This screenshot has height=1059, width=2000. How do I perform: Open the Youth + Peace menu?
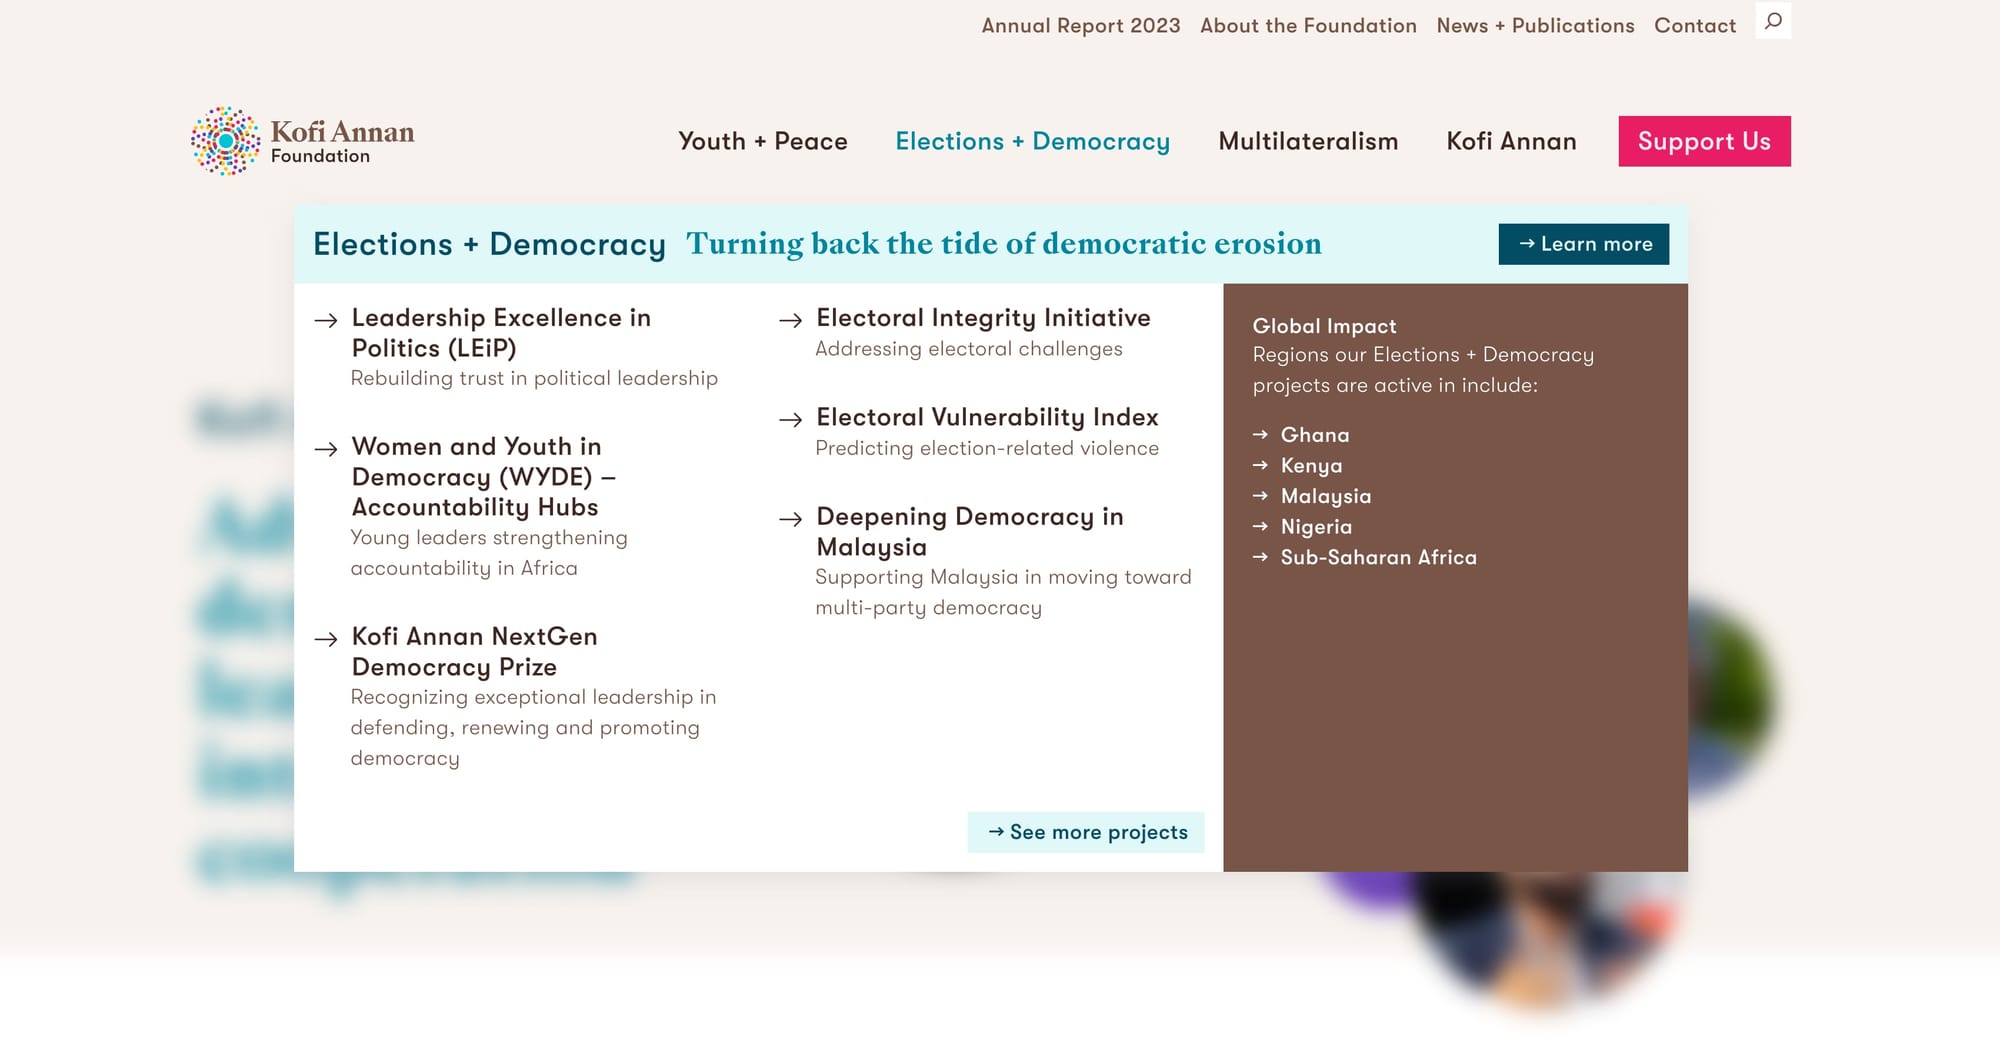point(763,141)
